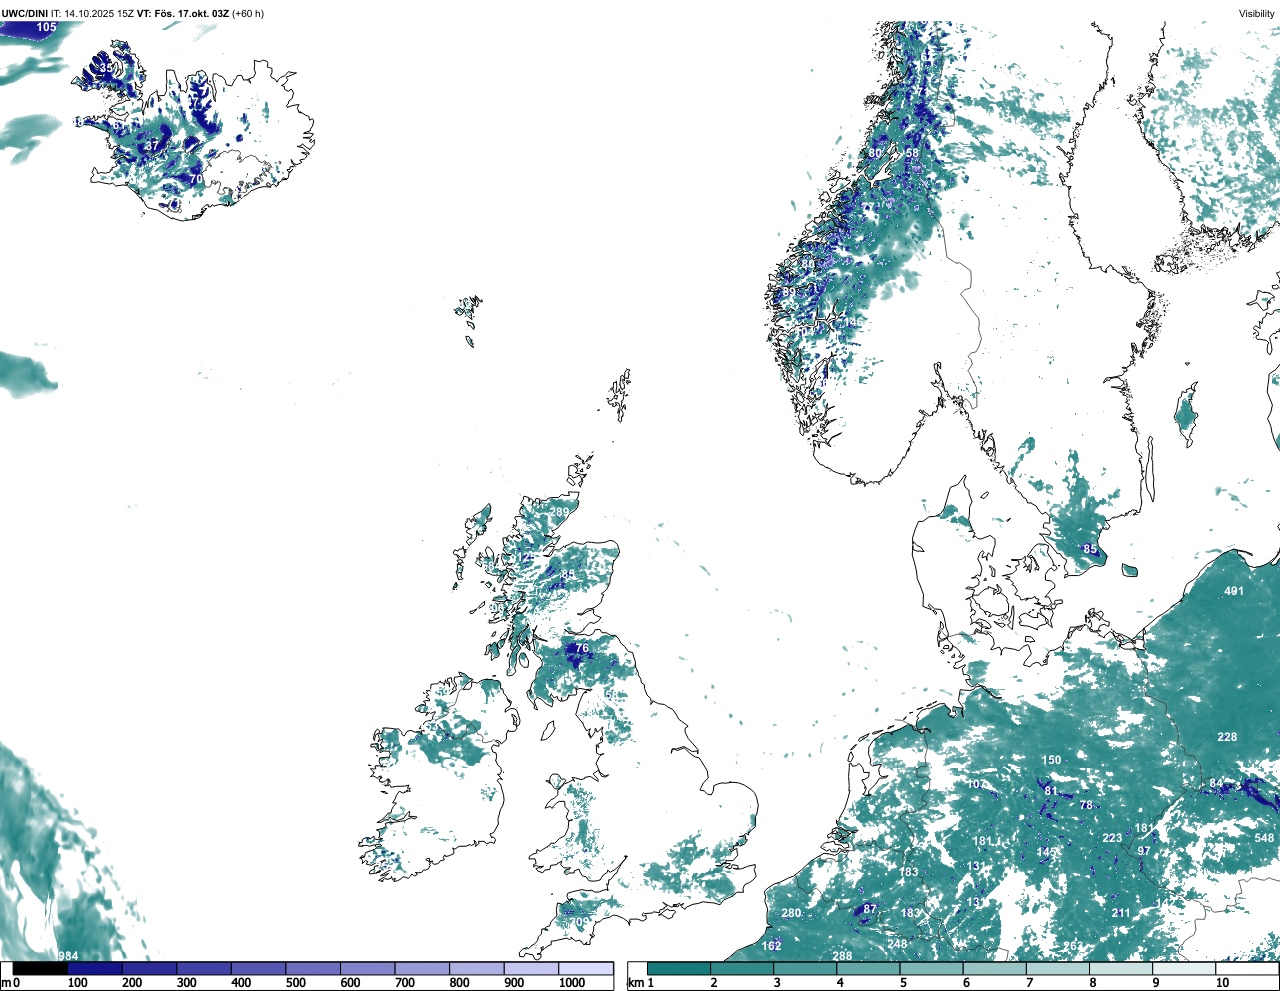Click the '211' value in southern Germany
Viewport: 1280px width, 991px height.
tap(1121, 913)
